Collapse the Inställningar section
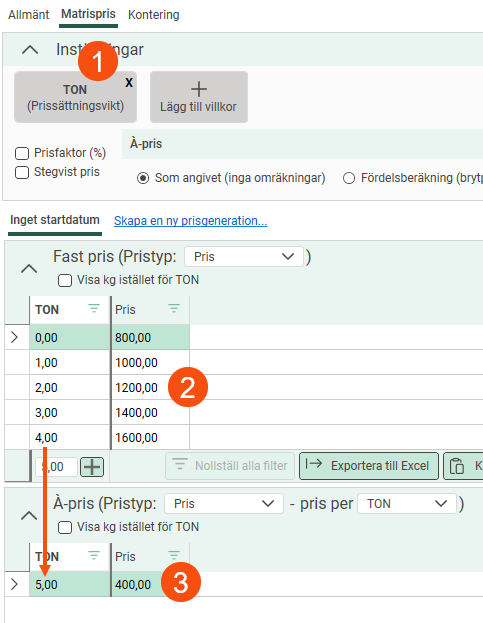 (30, 50)
